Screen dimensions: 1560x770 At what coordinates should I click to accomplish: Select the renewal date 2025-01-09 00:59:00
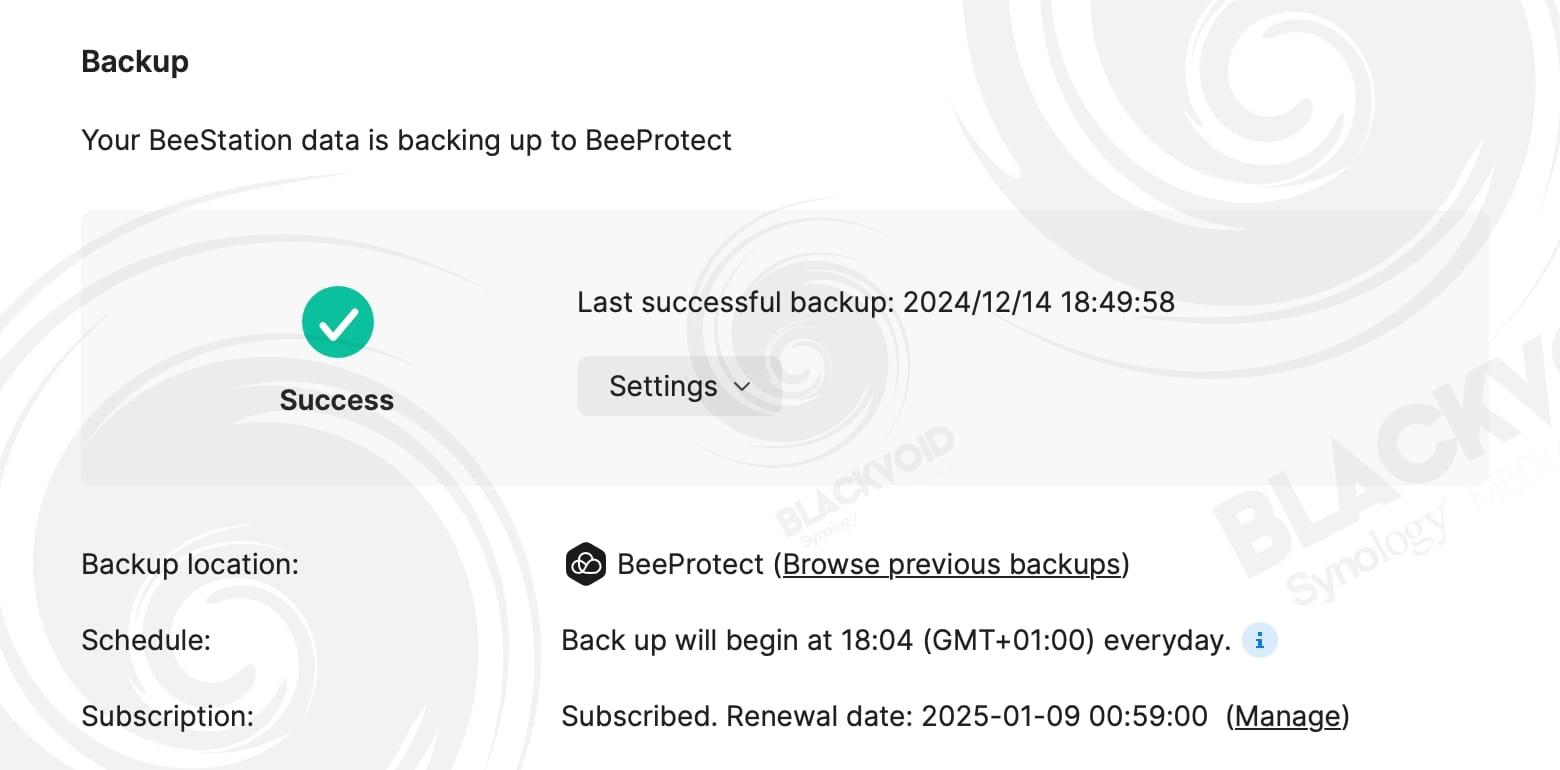point(1064,716)
